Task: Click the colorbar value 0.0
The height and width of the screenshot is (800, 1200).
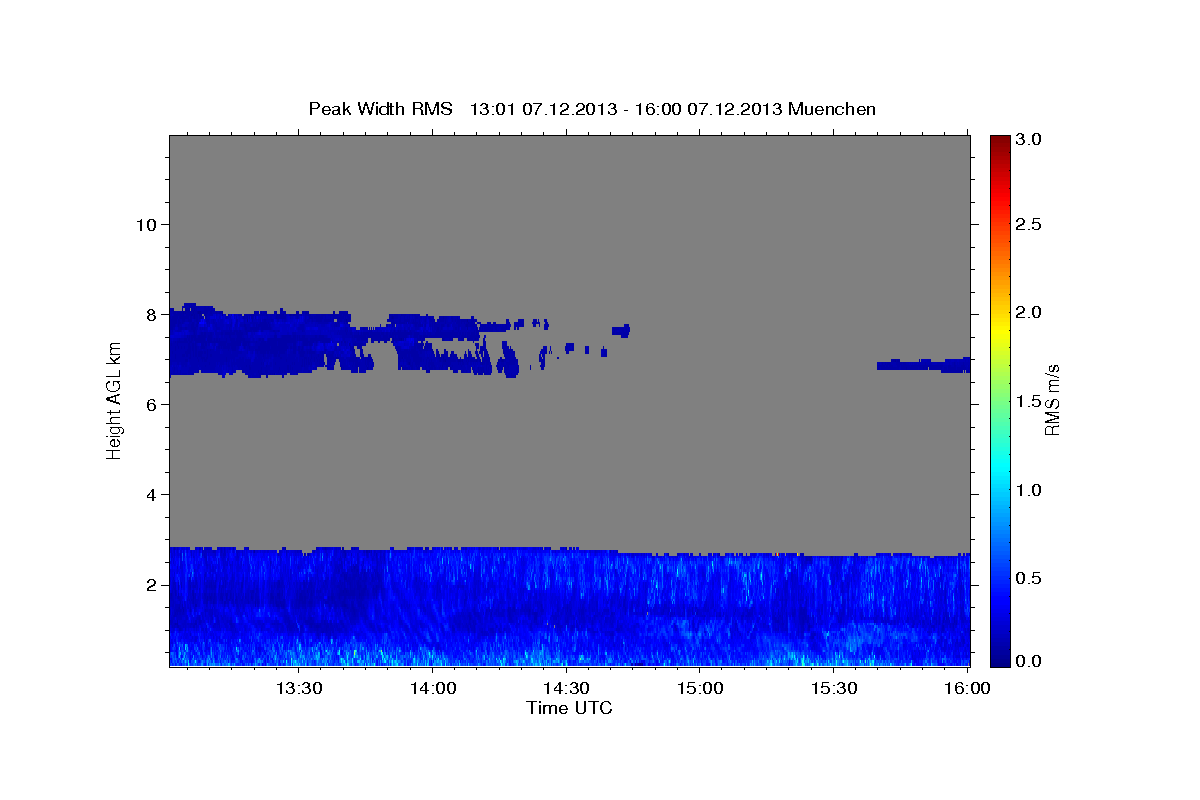Action: [1030, 661]
